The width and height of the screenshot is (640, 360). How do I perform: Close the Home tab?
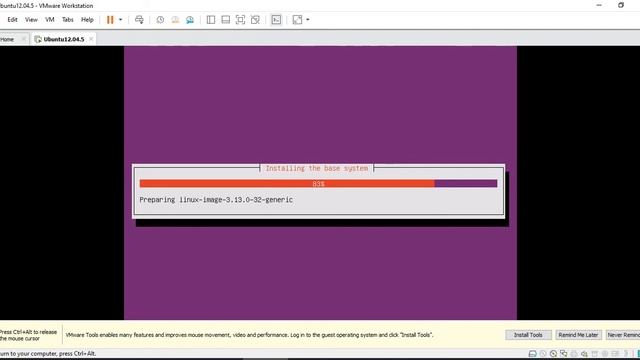coord(24,39)
